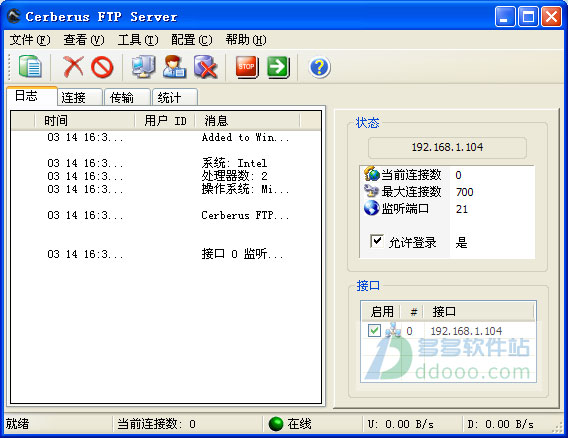
Task: Click the 就绪 status bar text
Action: 17,424
